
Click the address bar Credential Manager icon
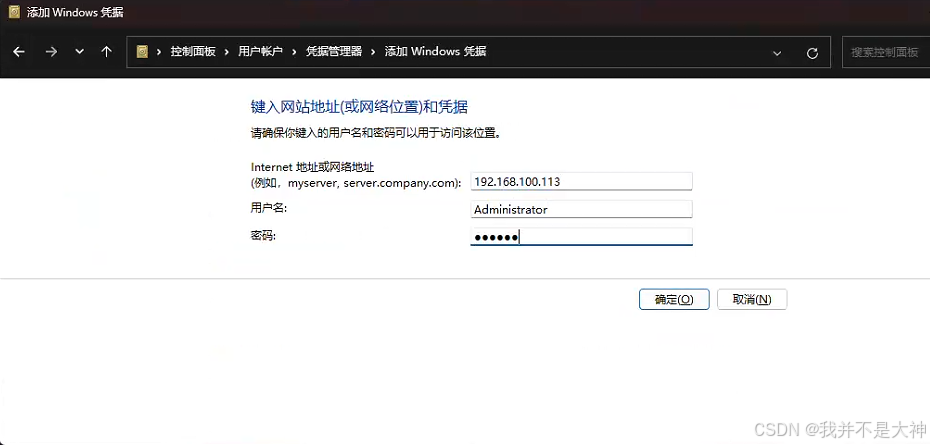(142, 52)
